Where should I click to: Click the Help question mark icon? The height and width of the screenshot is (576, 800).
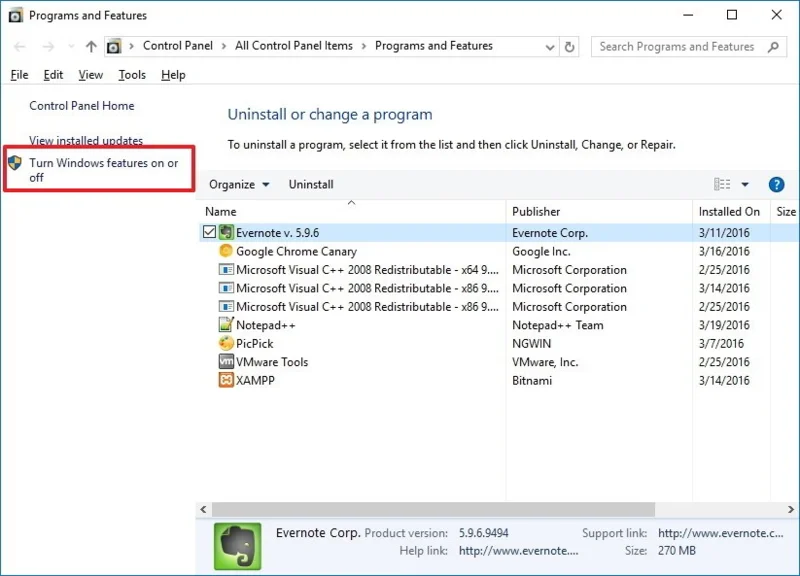coord(777,184)
